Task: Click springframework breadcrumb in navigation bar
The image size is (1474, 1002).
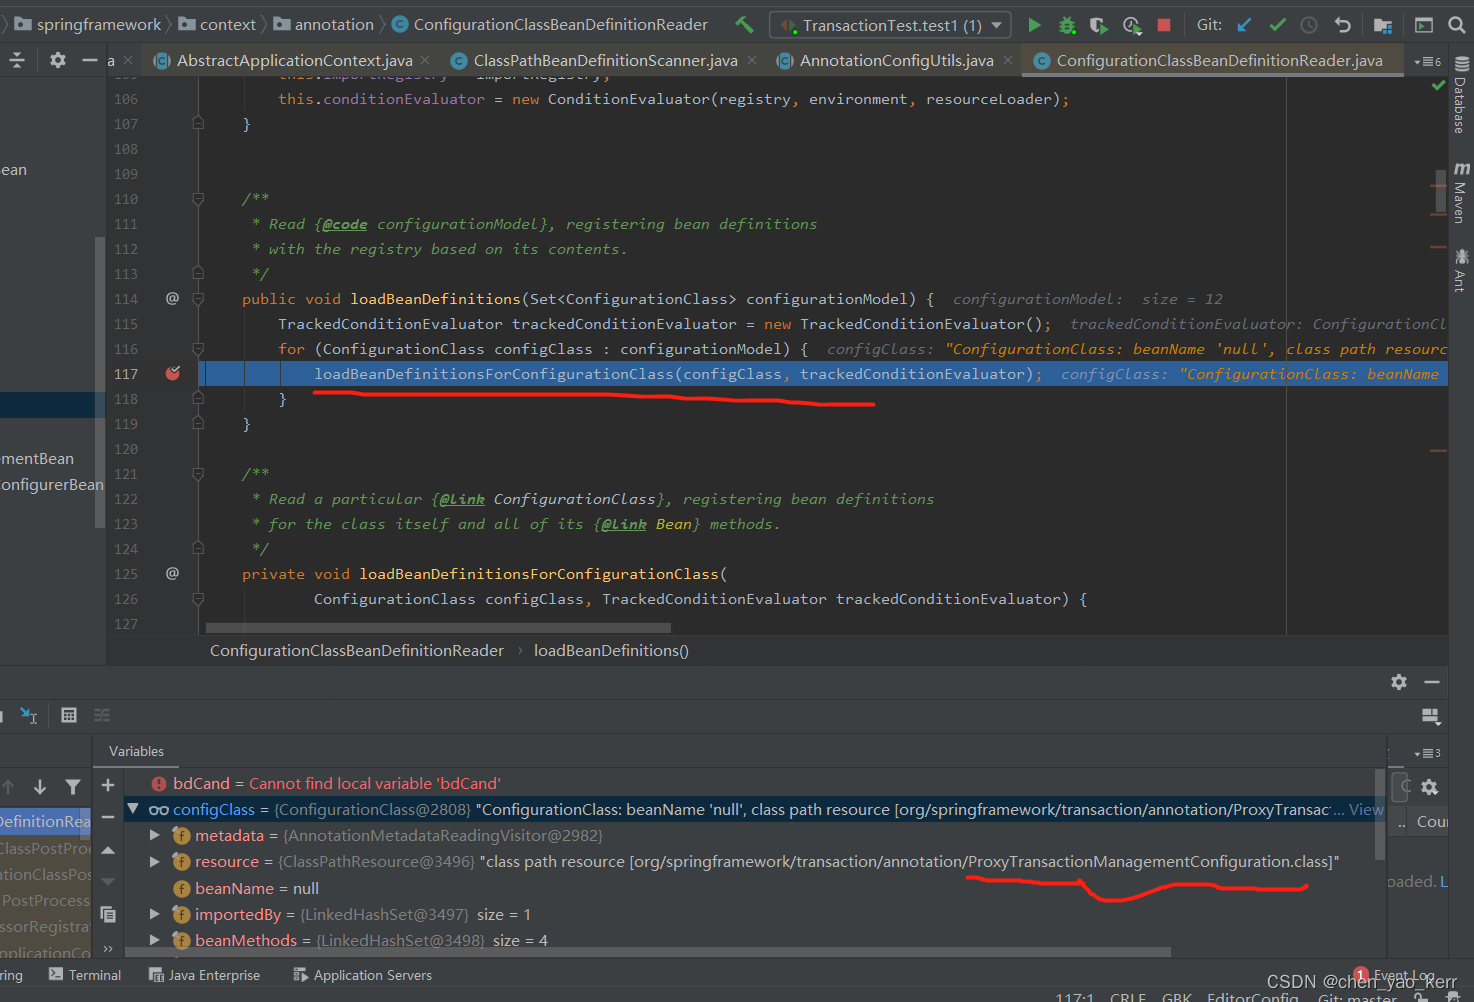Action: (x=87, y=24)
